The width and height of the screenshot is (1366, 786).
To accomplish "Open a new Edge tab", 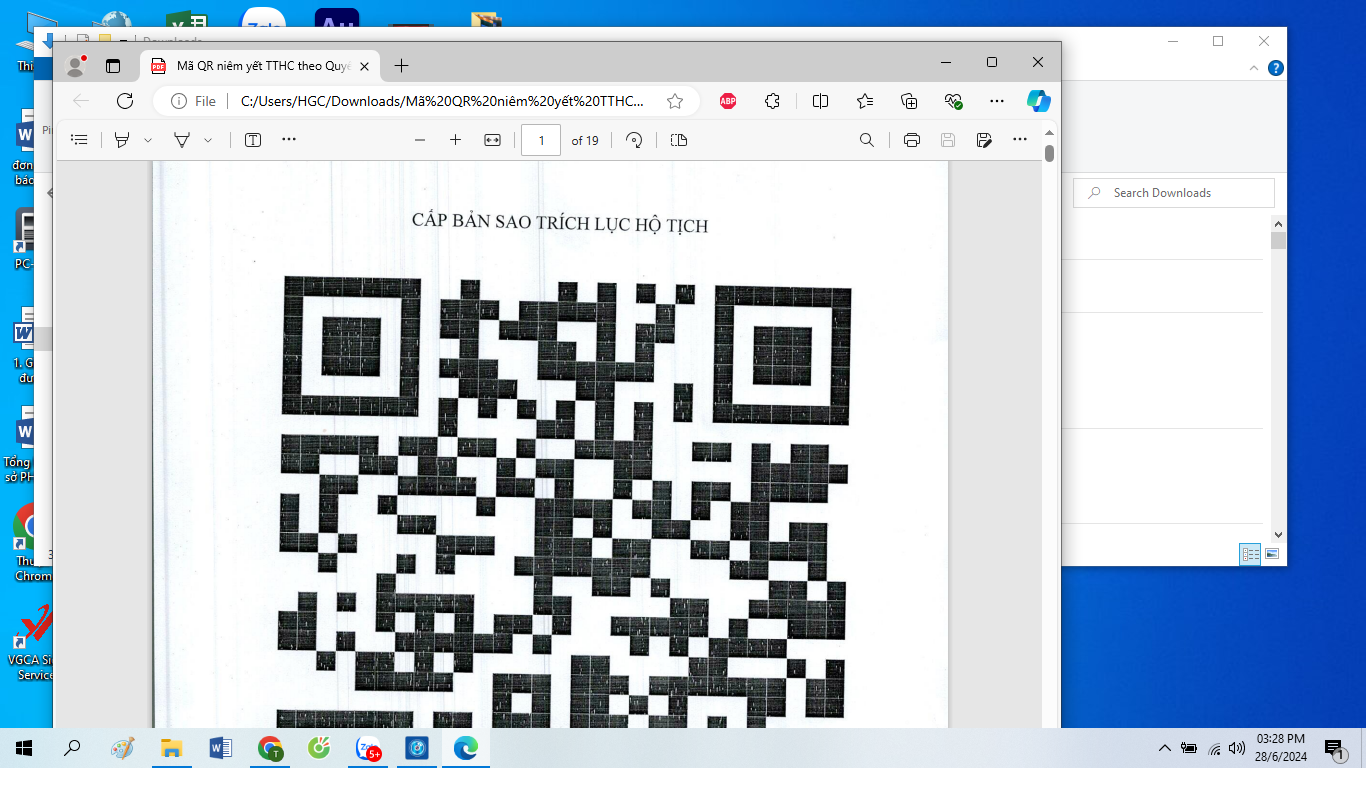I will pos(401,66).
